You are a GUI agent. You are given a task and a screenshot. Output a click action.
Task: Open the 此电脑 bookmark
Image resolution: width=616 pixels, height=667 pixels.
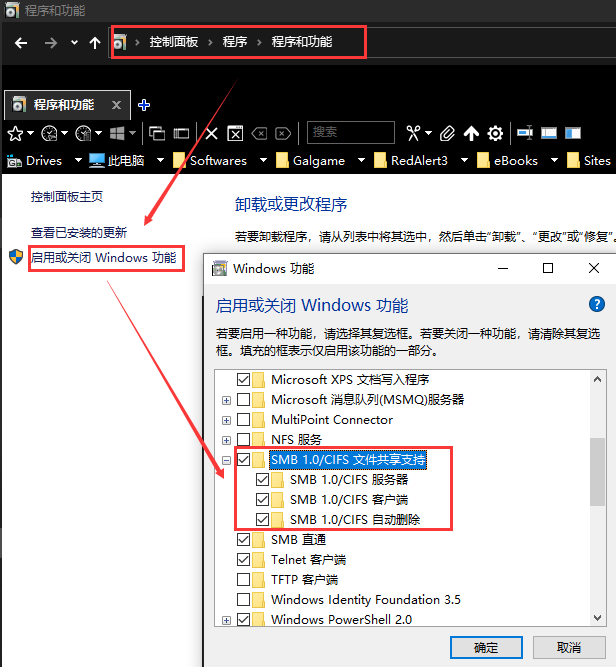tap(117, 161)
